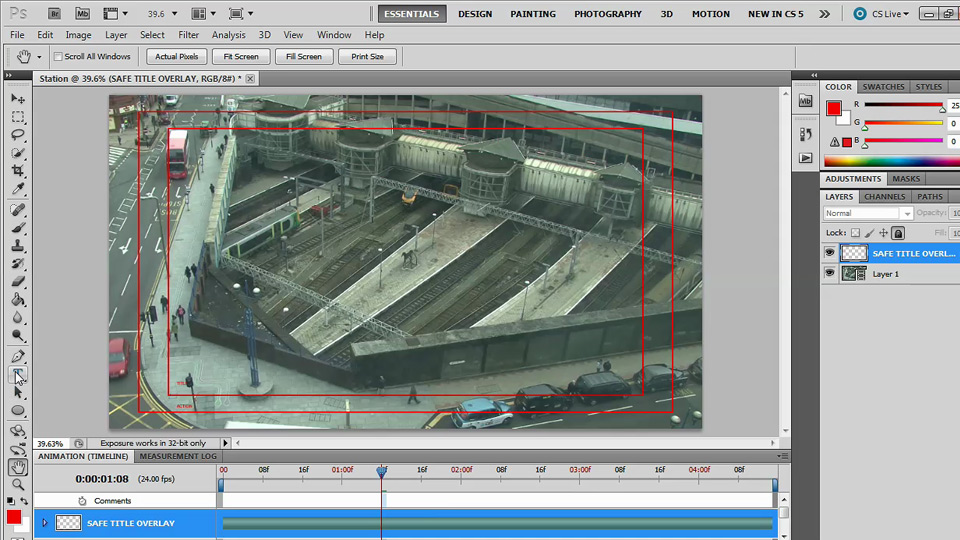Select the 3D Camera Rotate tool
The image size is (960, 540).
point(18,449)
